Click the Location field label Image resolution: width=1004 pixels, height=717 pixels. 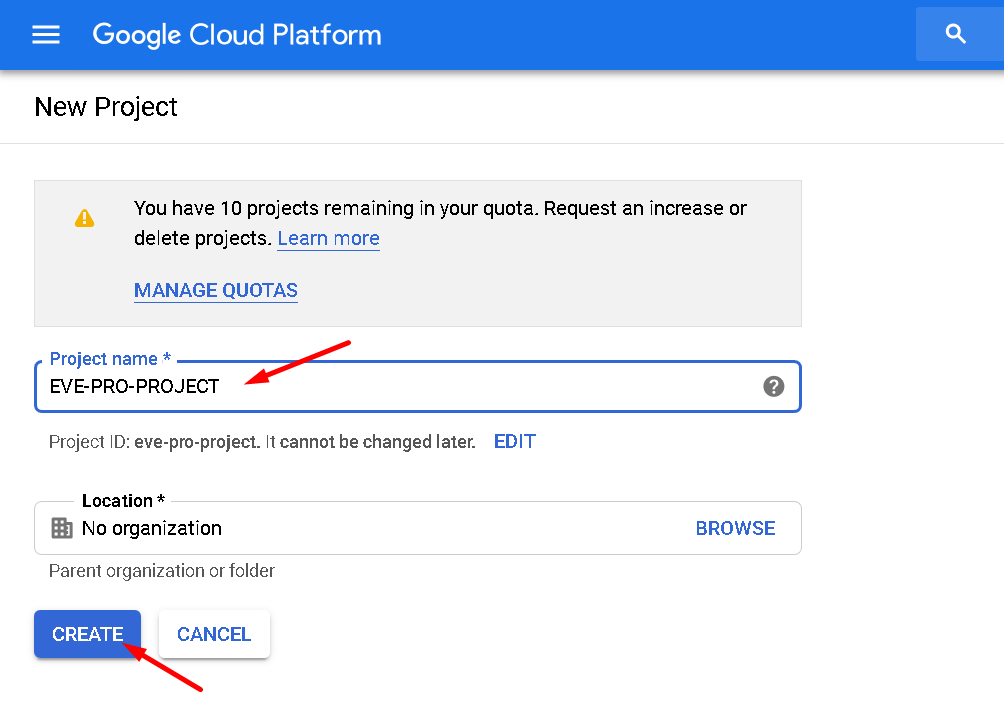coord(123,501)
